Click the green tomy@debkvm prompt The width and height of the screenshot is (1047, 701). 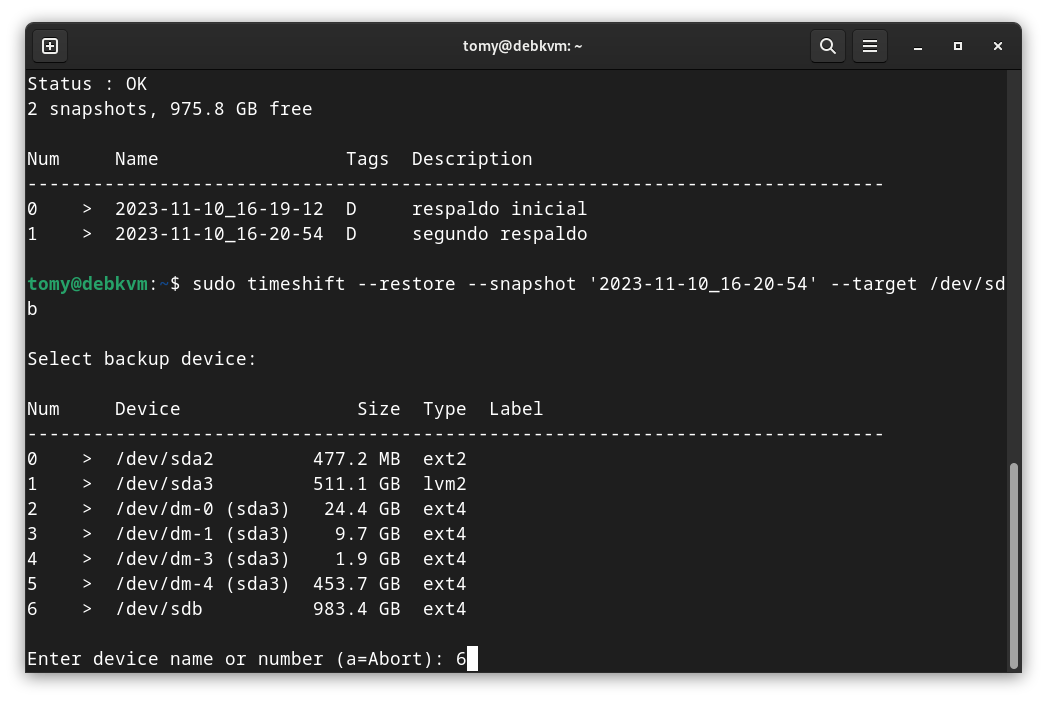coord(87,284)
